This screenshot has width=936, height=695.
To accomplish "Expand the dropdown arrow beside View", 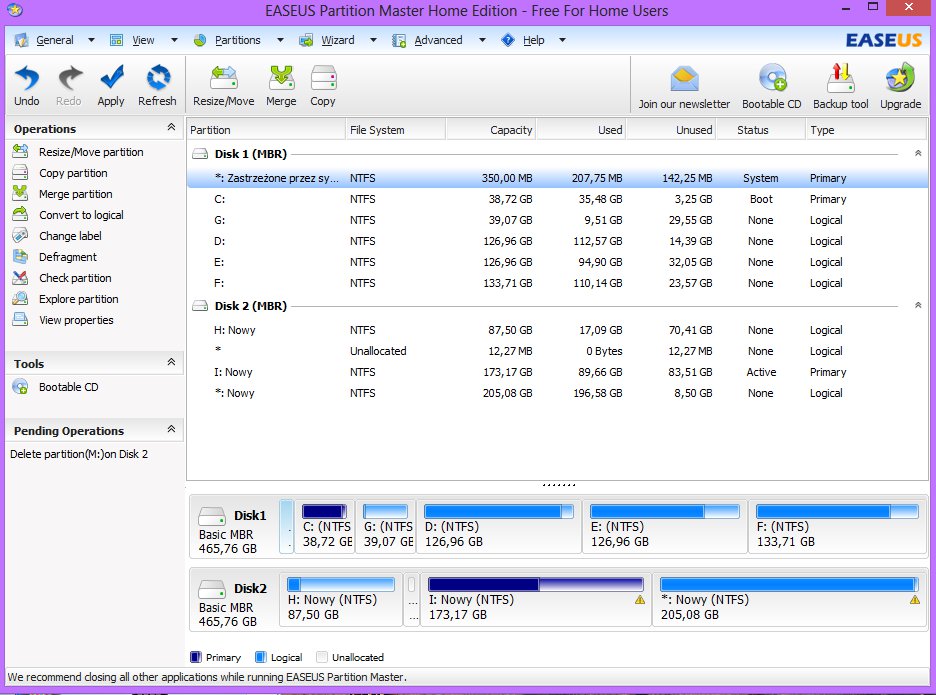I will click(x=174, y=40).
